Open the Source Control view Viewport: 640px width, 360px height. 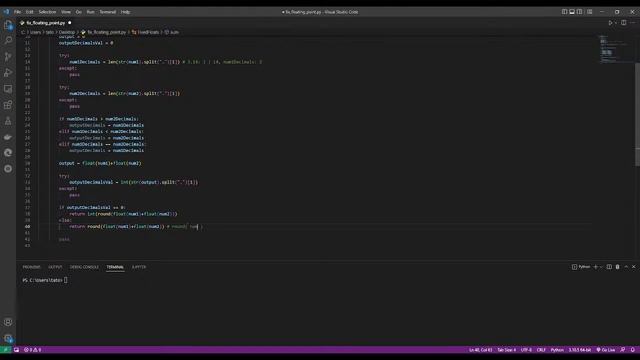(x=8, y=57)
